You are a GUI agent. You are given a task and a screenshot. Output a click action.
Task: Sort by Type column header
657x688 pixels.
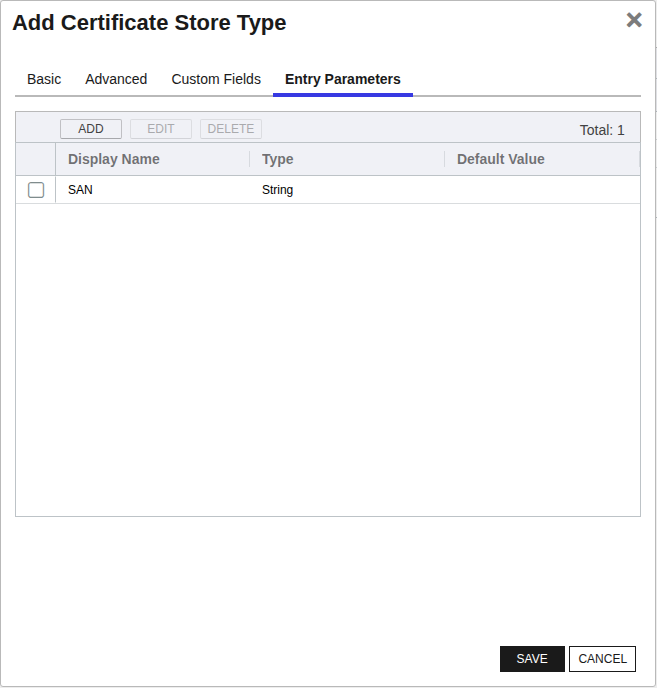coord(277,159)
